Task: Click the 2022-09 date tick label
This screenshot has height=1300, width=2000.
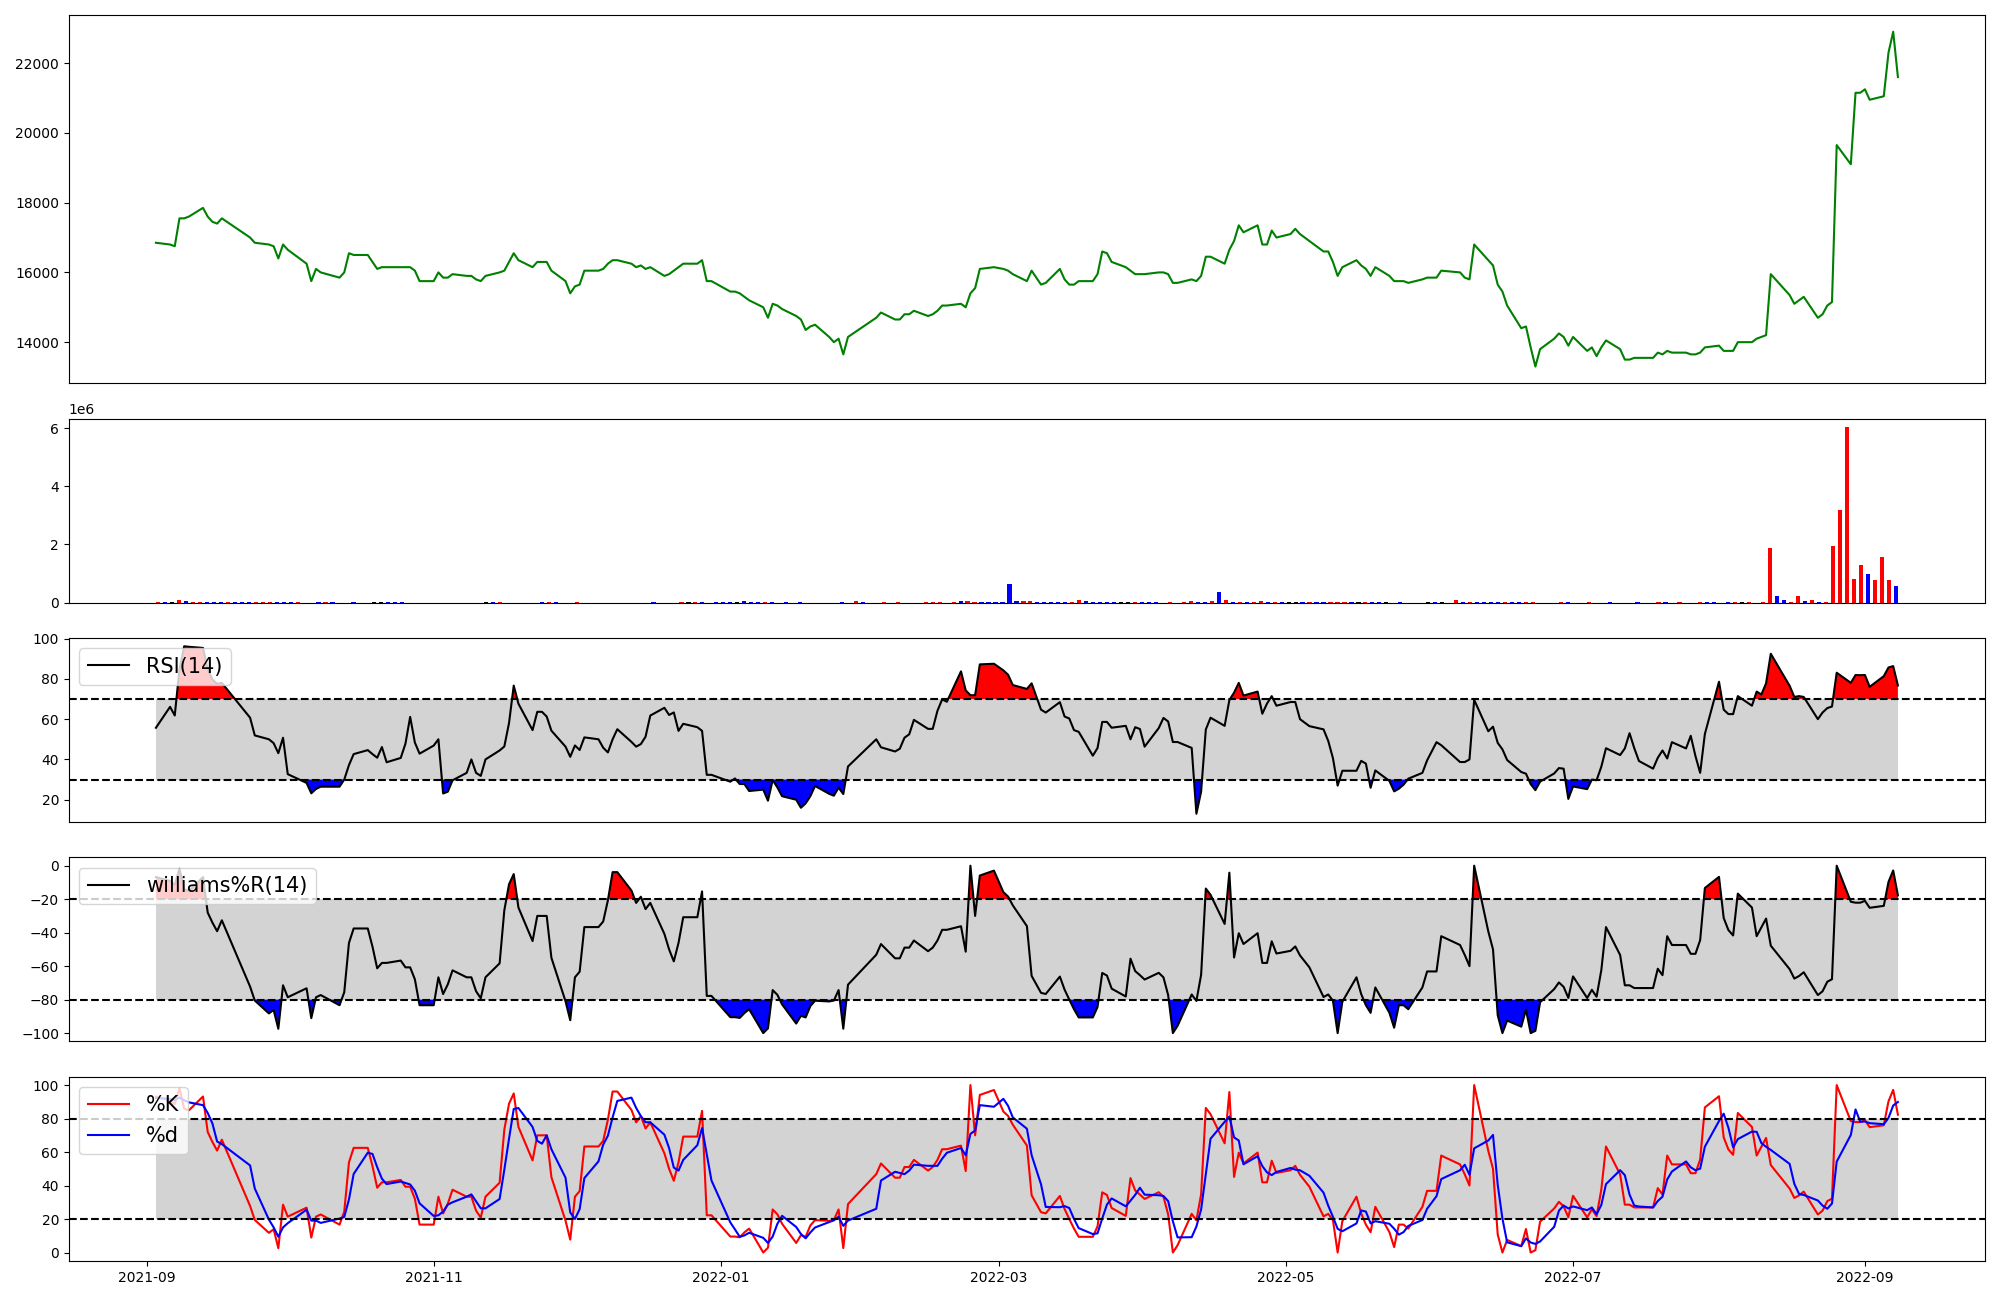Action: tap(1864, 1277)
